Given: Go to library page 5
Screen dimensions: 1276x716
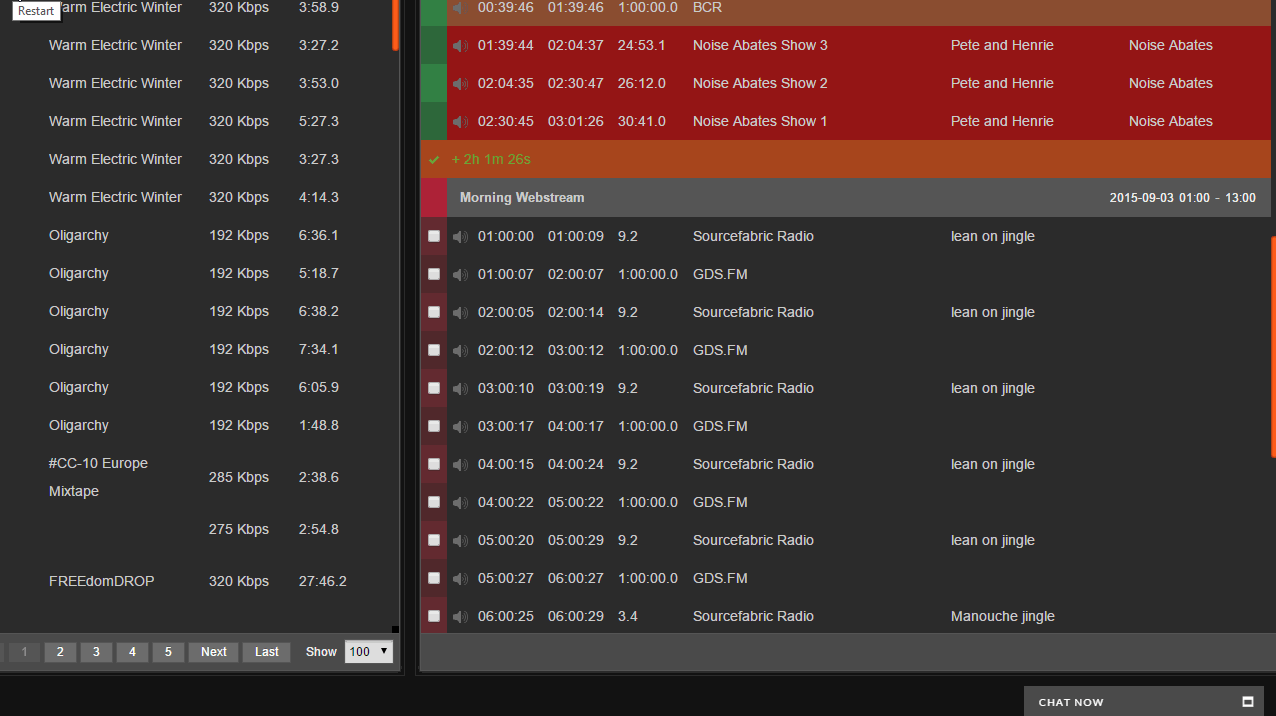Looking at the screenshot, I should pyautogui.click(x=168, y=652).
